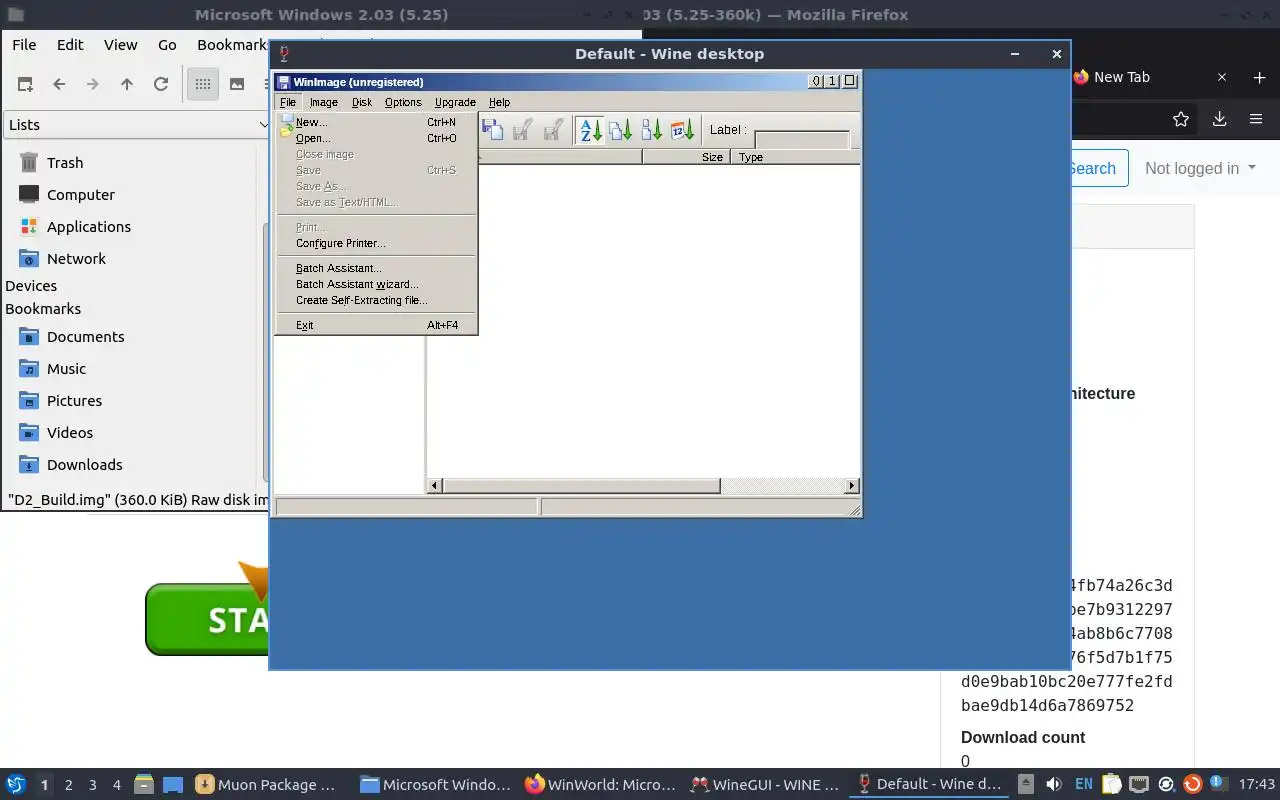This screenshot has width=1280, height=800.
Task: Click the WinImage title bar app icon
Action: (284, 82)
